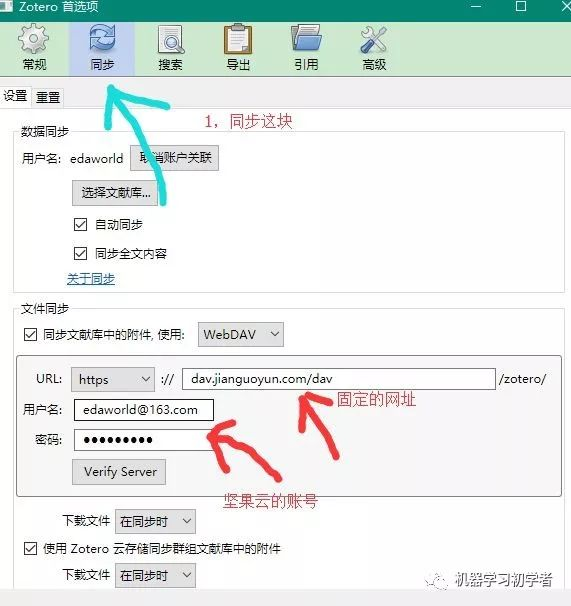Open the 高级 (Advanced) tools icon pane
This screenshot has width=571, height=606.
coord(374,48)
